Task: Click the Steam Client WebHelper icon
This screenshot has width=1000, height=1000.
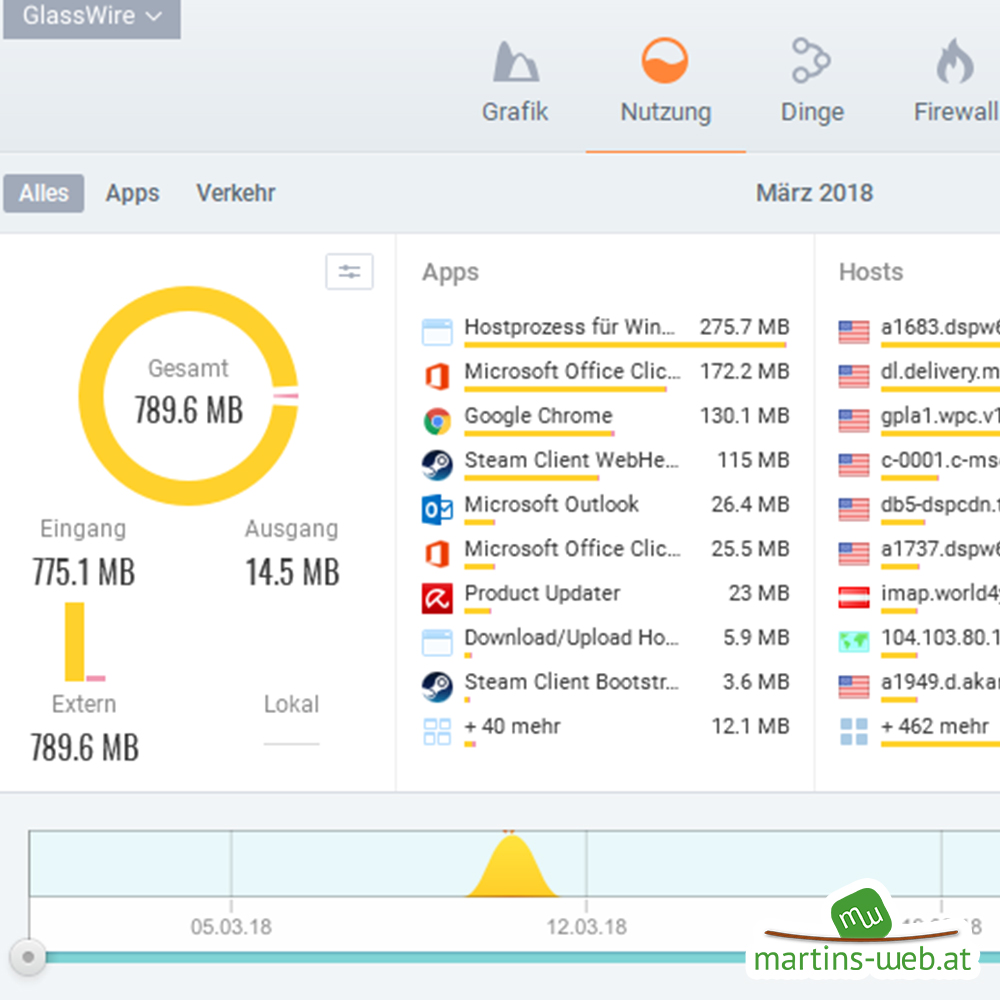Action: 437,464
